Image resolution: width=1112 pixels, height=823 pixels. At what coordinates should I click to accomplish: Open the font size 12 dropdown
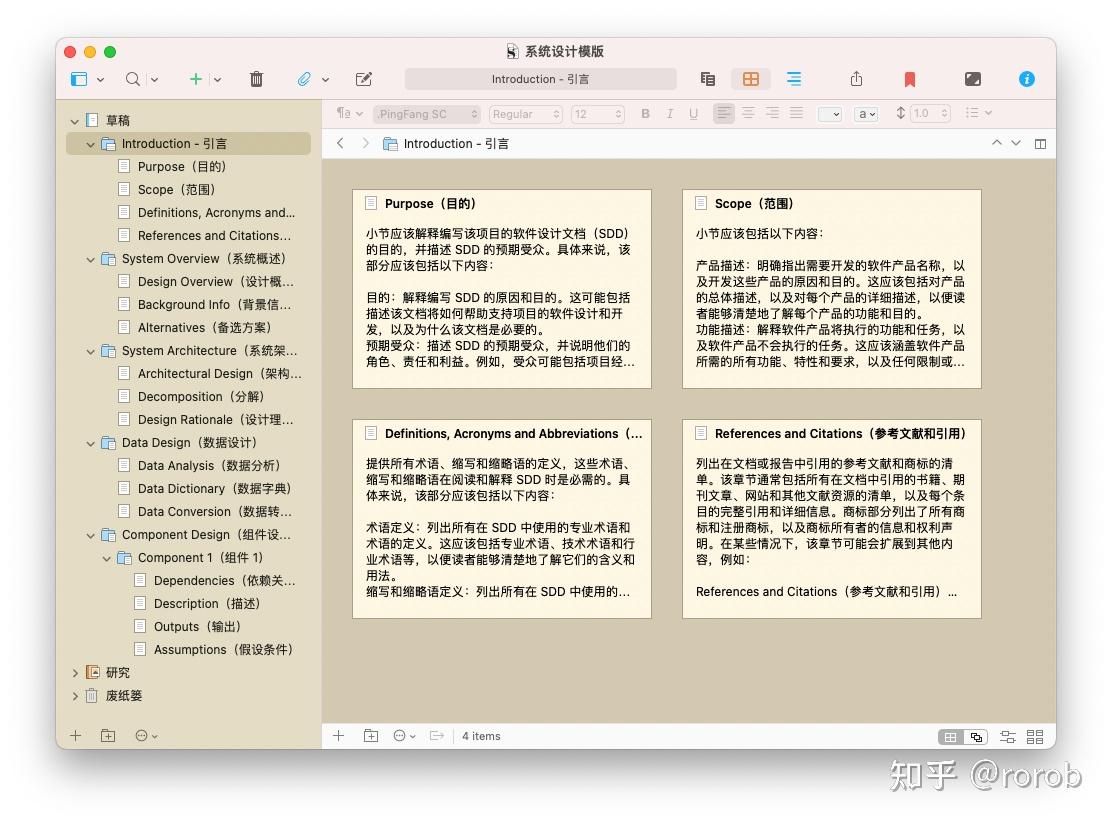coord(598,114)
